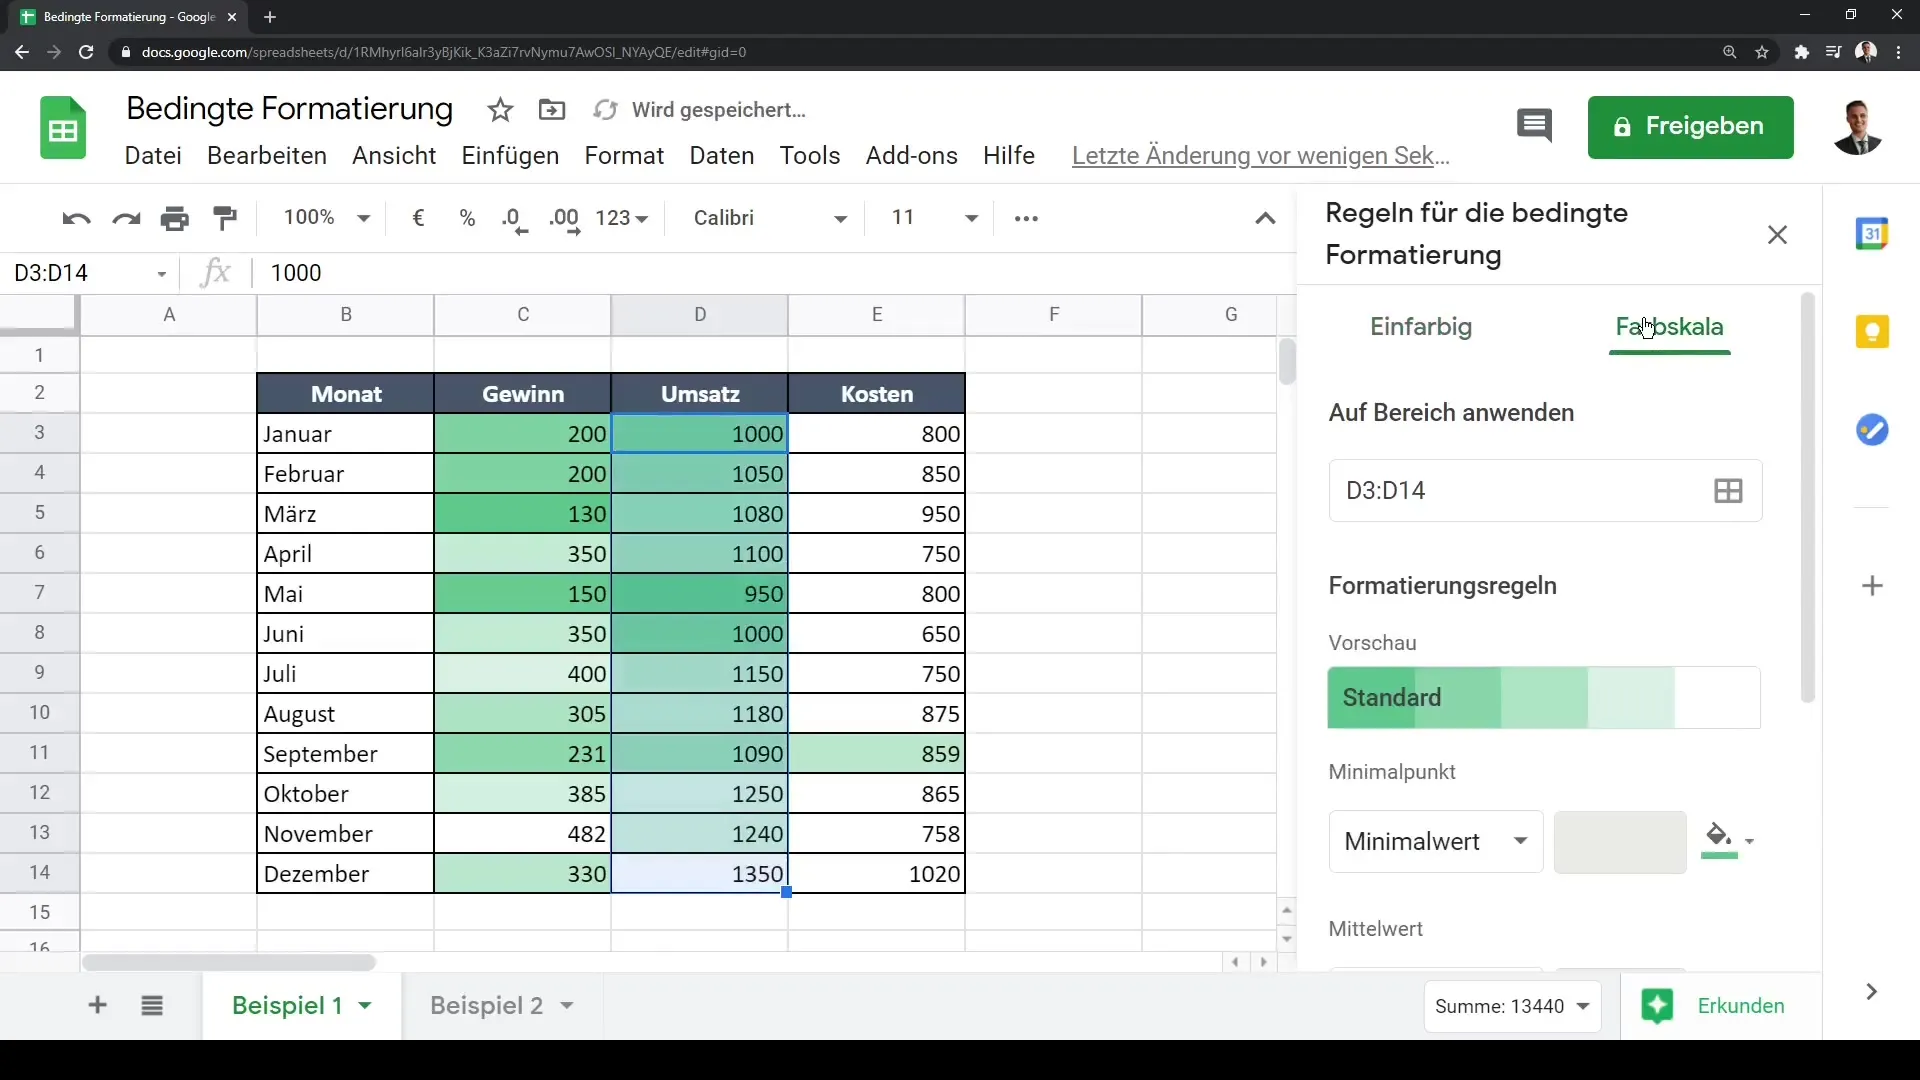Viewport: 1920px width, 1080px height.
Task: Select column D header
Action: [700, 314]
